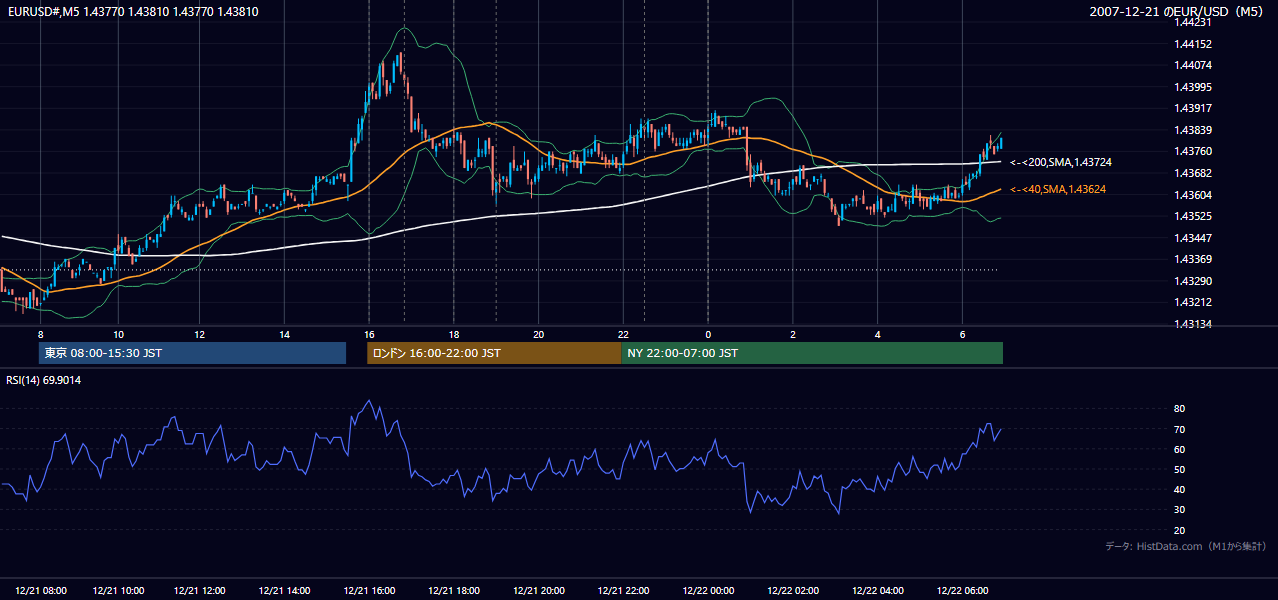
Task: Click price axis value 1.43682
Action: tap(1193, 173)
